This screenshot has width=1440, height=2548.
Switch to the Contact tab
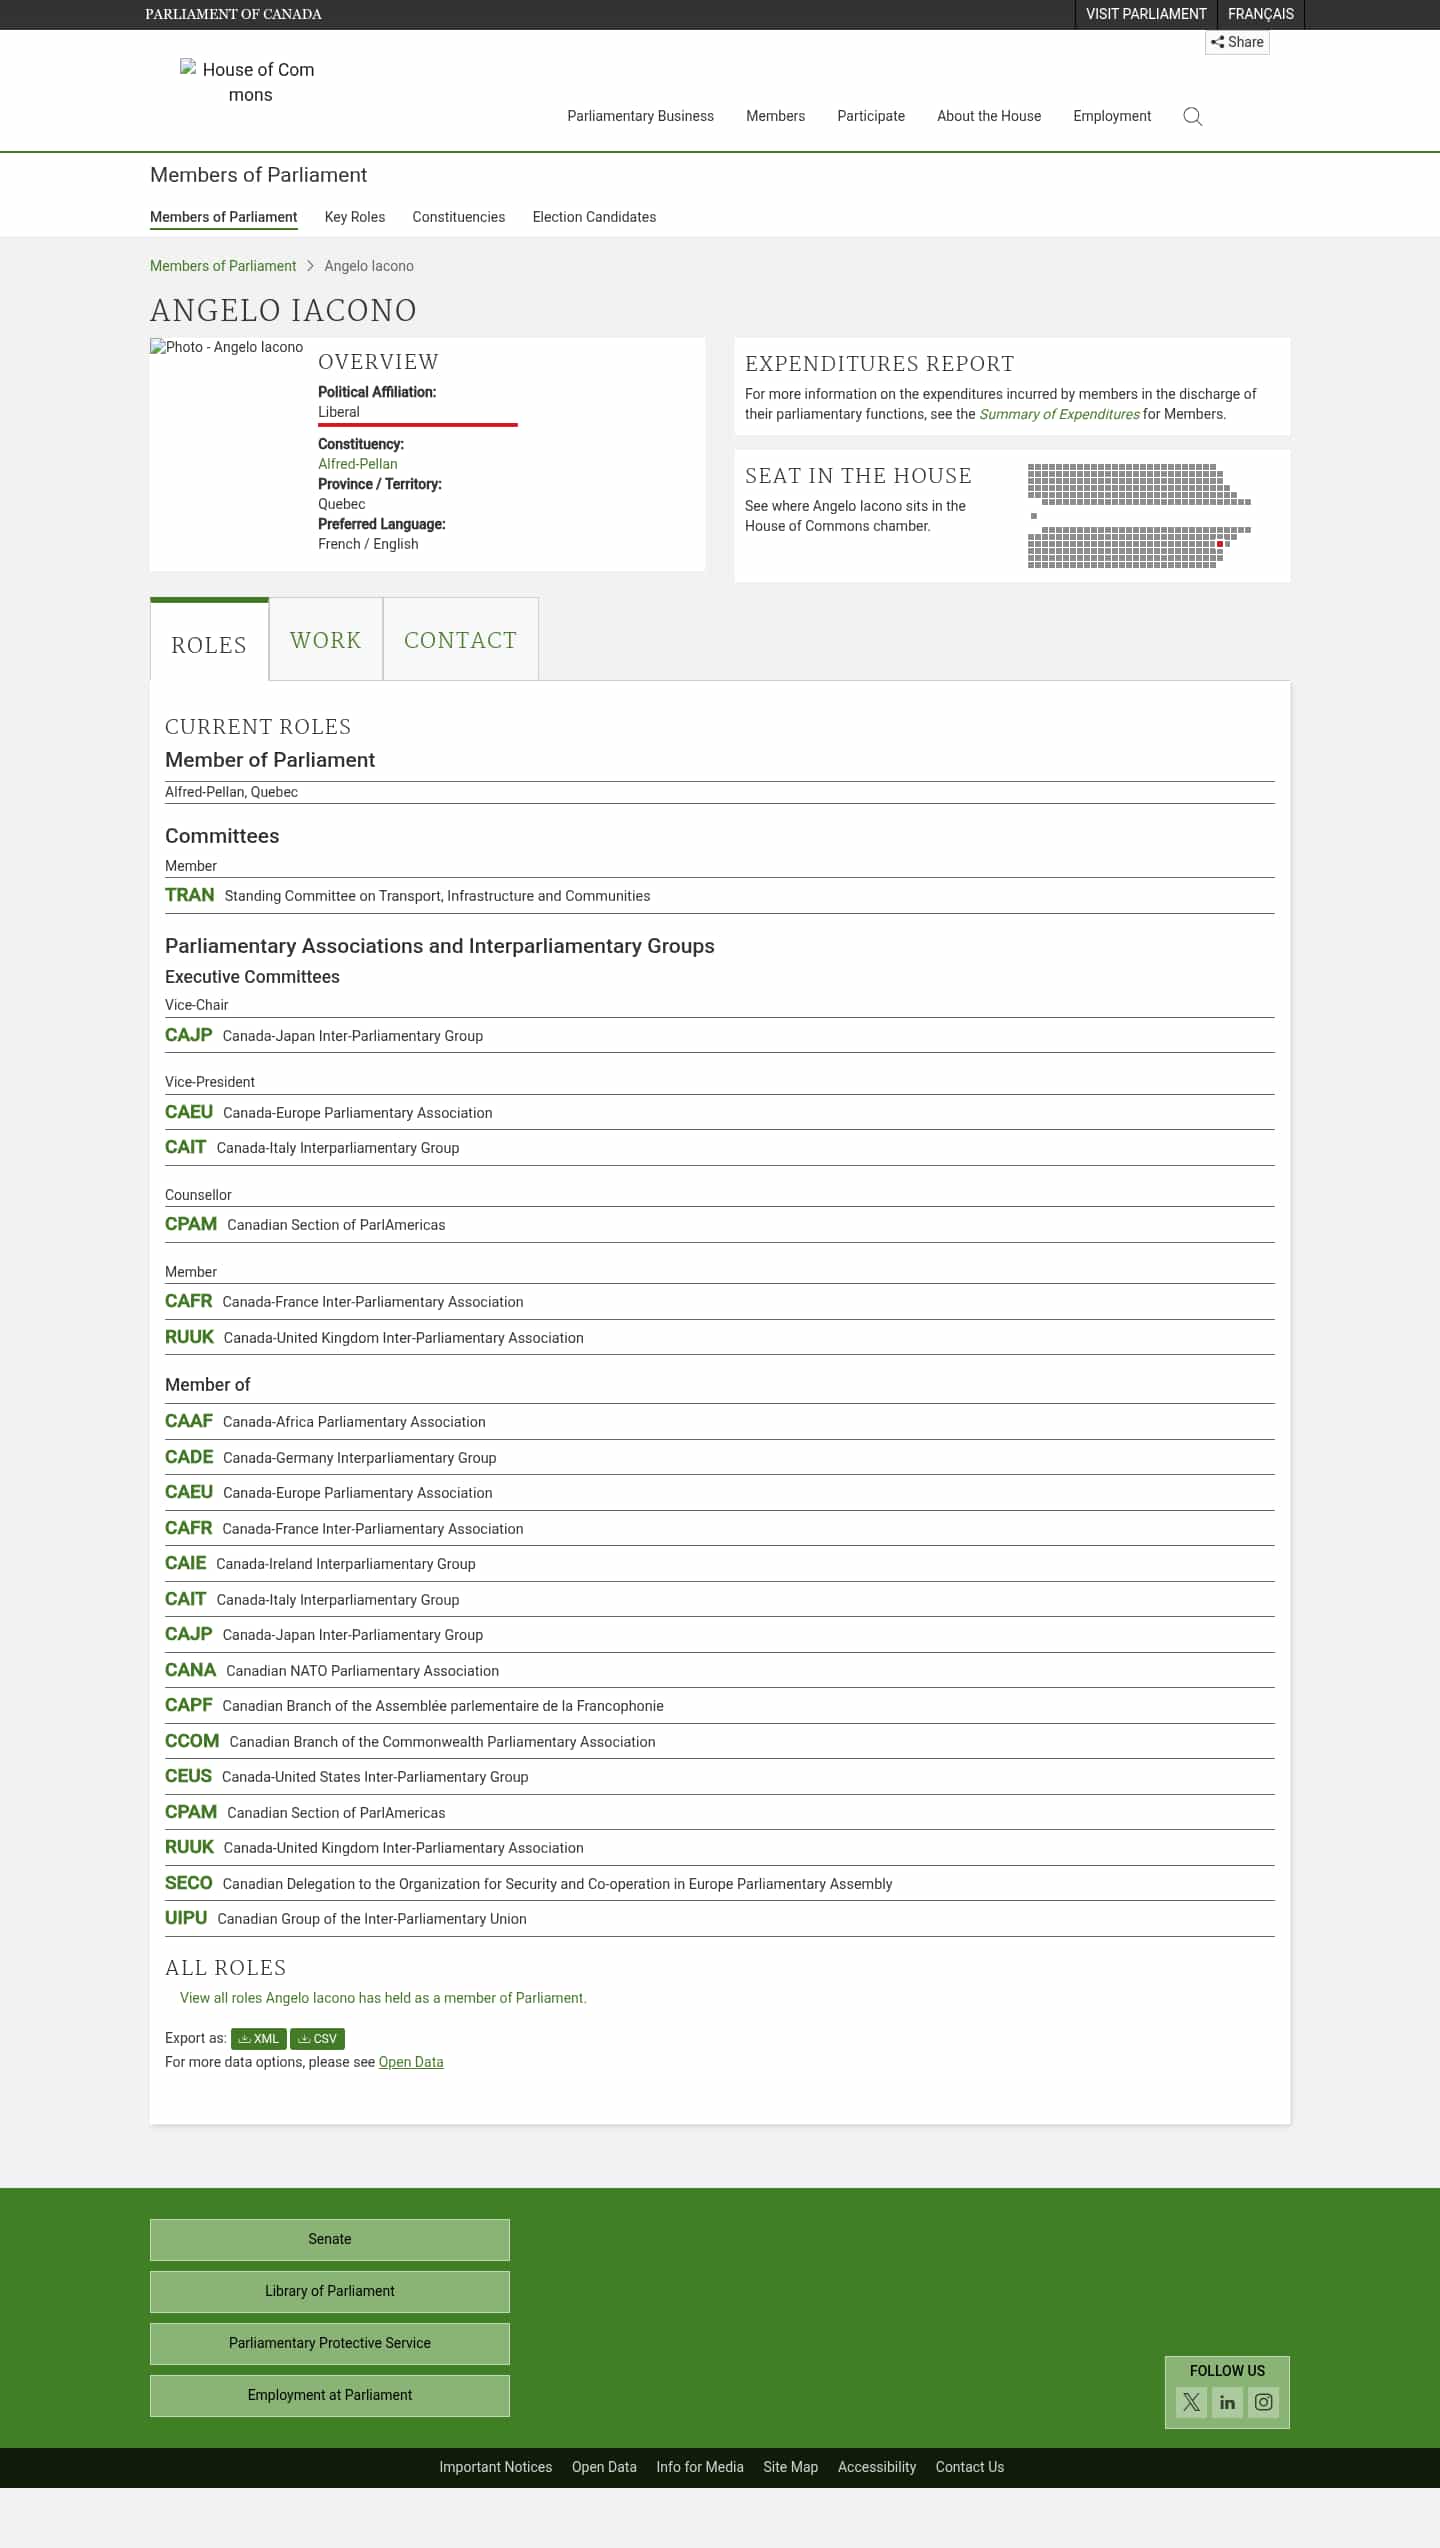[461, 640]
